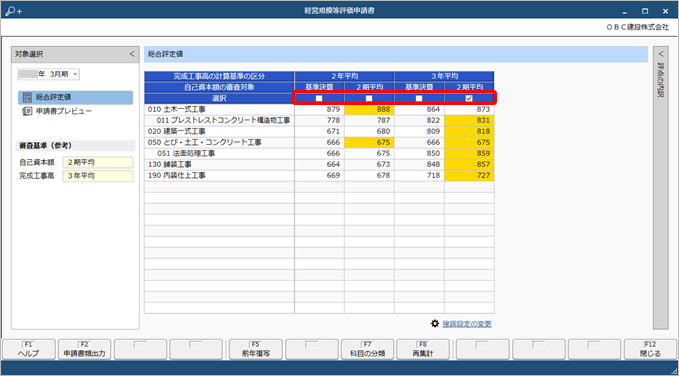Click the F5 前年複写 button

[x=255, y=349]
